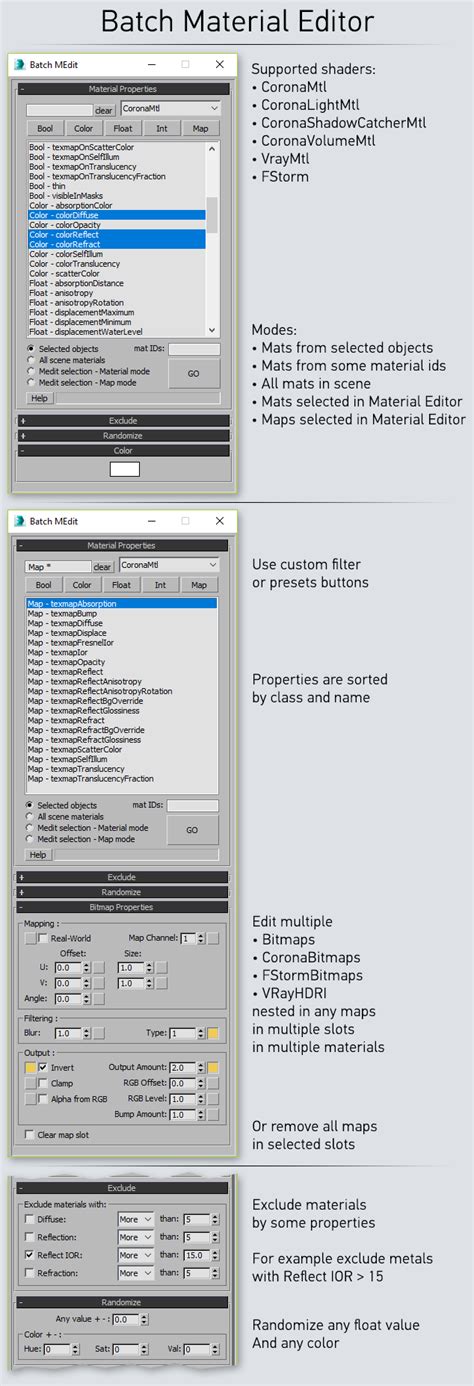This screenshot has height=1386, width=474.
Task: Open the More dropdown in the Reflection row
Action: (136, 1237)
